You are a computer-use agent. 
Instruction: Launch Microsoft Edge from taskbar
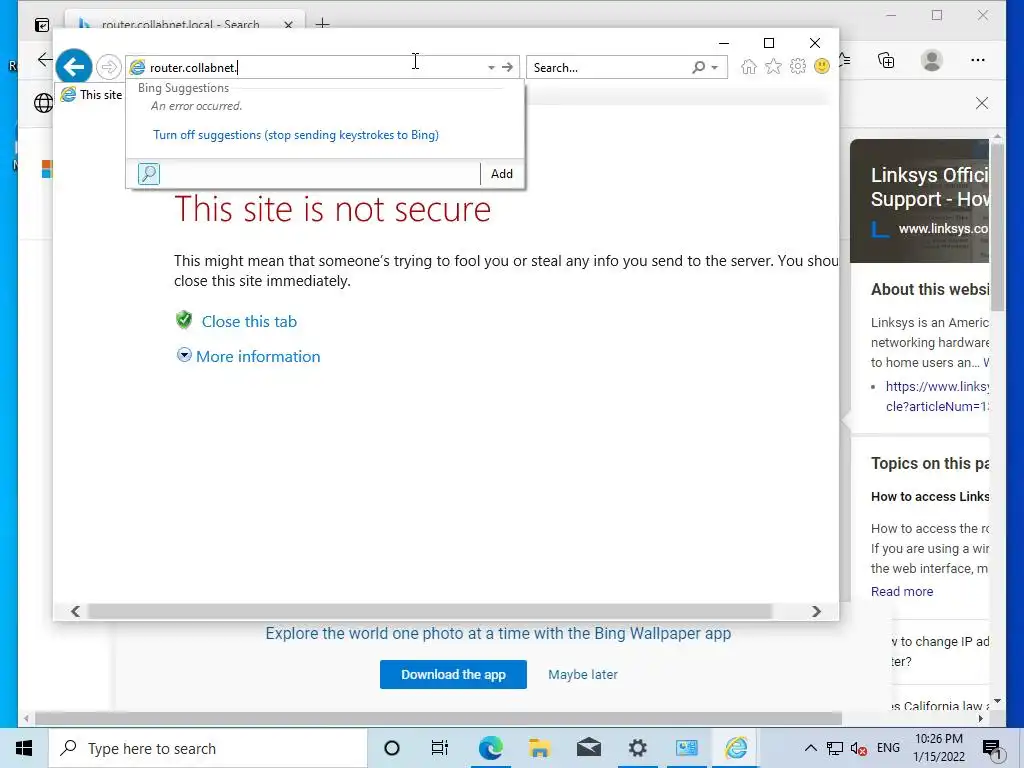pos(490,748)
